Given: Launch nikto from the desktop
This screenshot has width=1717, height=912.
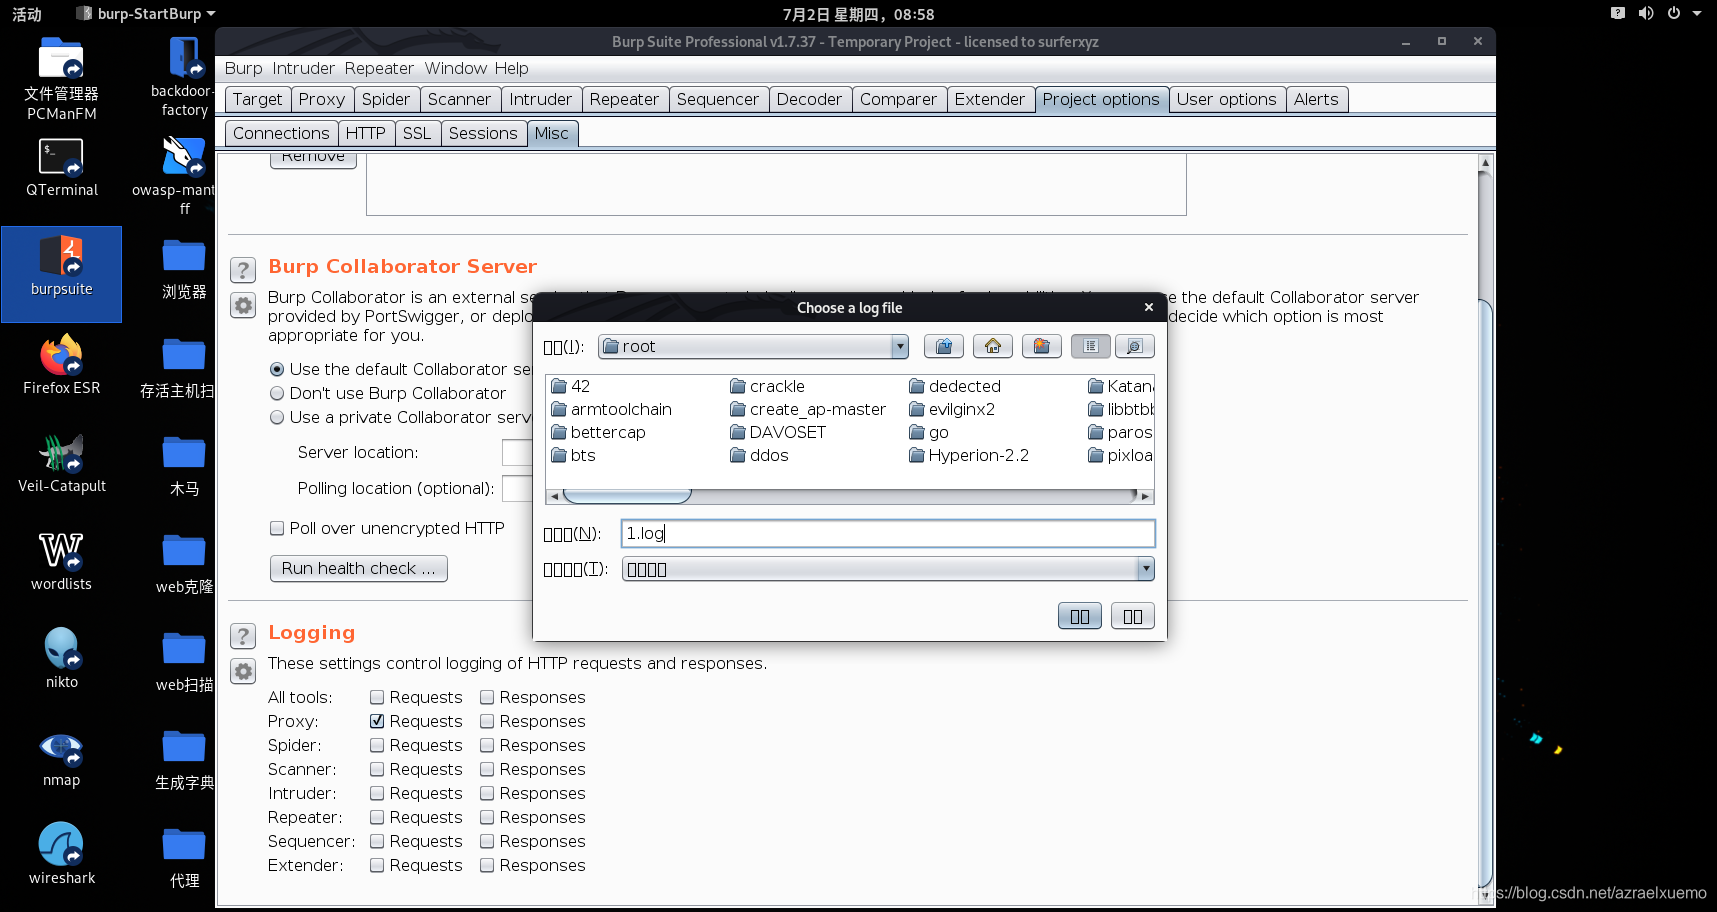Looking at the screenshot, I should point(61,659).
